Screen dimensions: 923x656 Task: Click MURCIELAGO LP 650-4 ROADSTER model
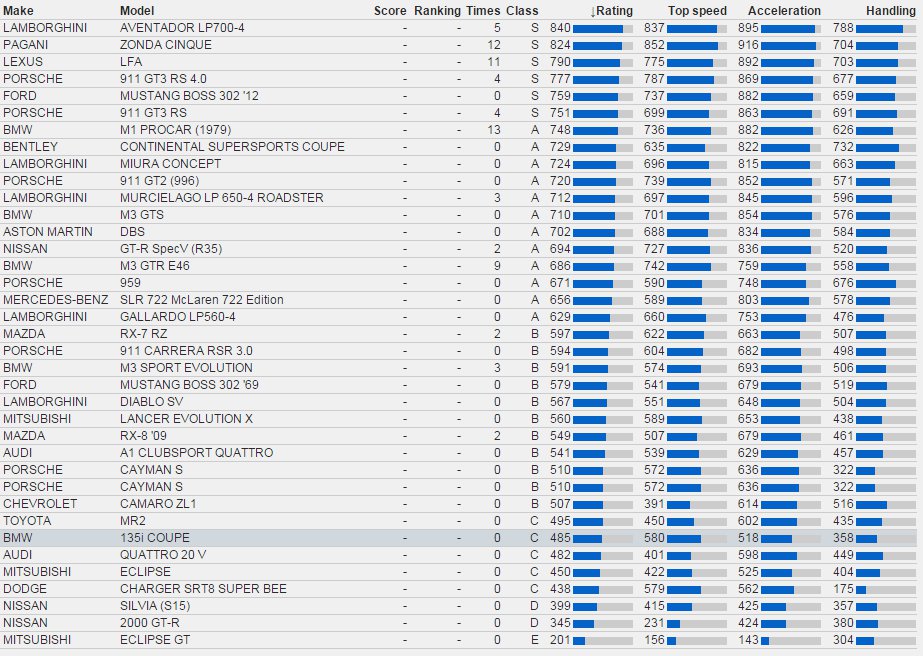[x=221, y=198]
